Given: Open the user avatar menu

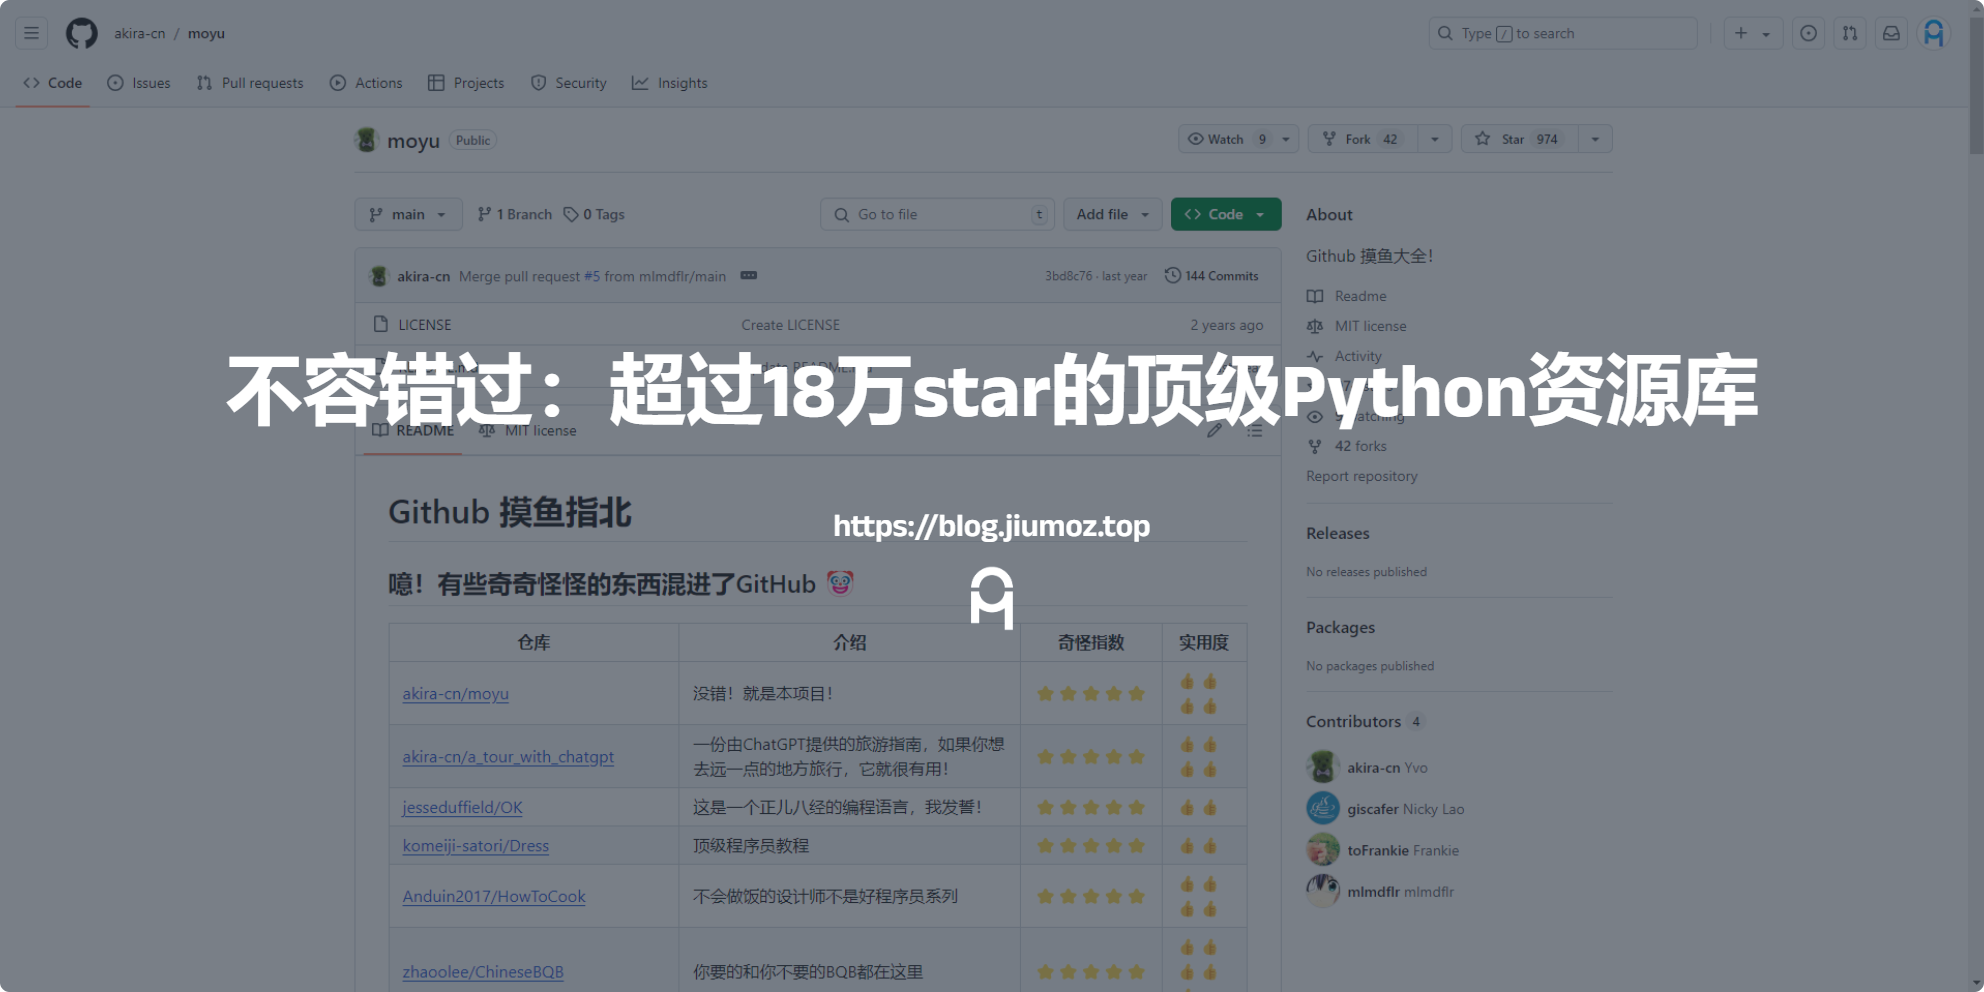Looking at the screenshot, I should coord(1934,33).
